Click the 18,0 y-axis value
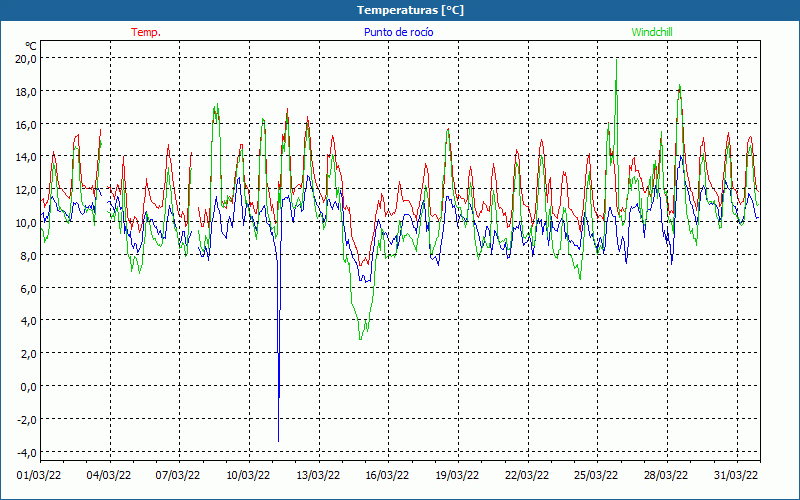The width and height of the screenshot is (800, 500). [26, 92]
